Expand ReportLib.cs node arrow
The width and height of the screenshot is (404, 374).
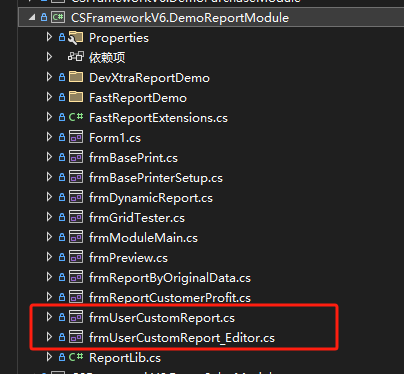[x=49, y=357]
